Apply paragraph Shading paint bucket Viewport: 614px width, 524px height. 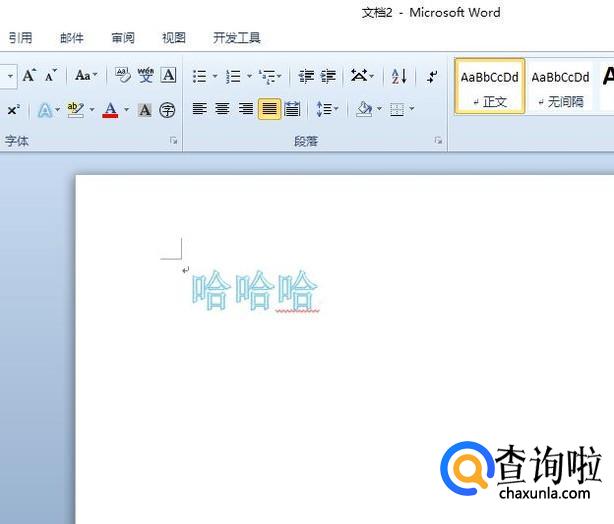coord(364,109)
